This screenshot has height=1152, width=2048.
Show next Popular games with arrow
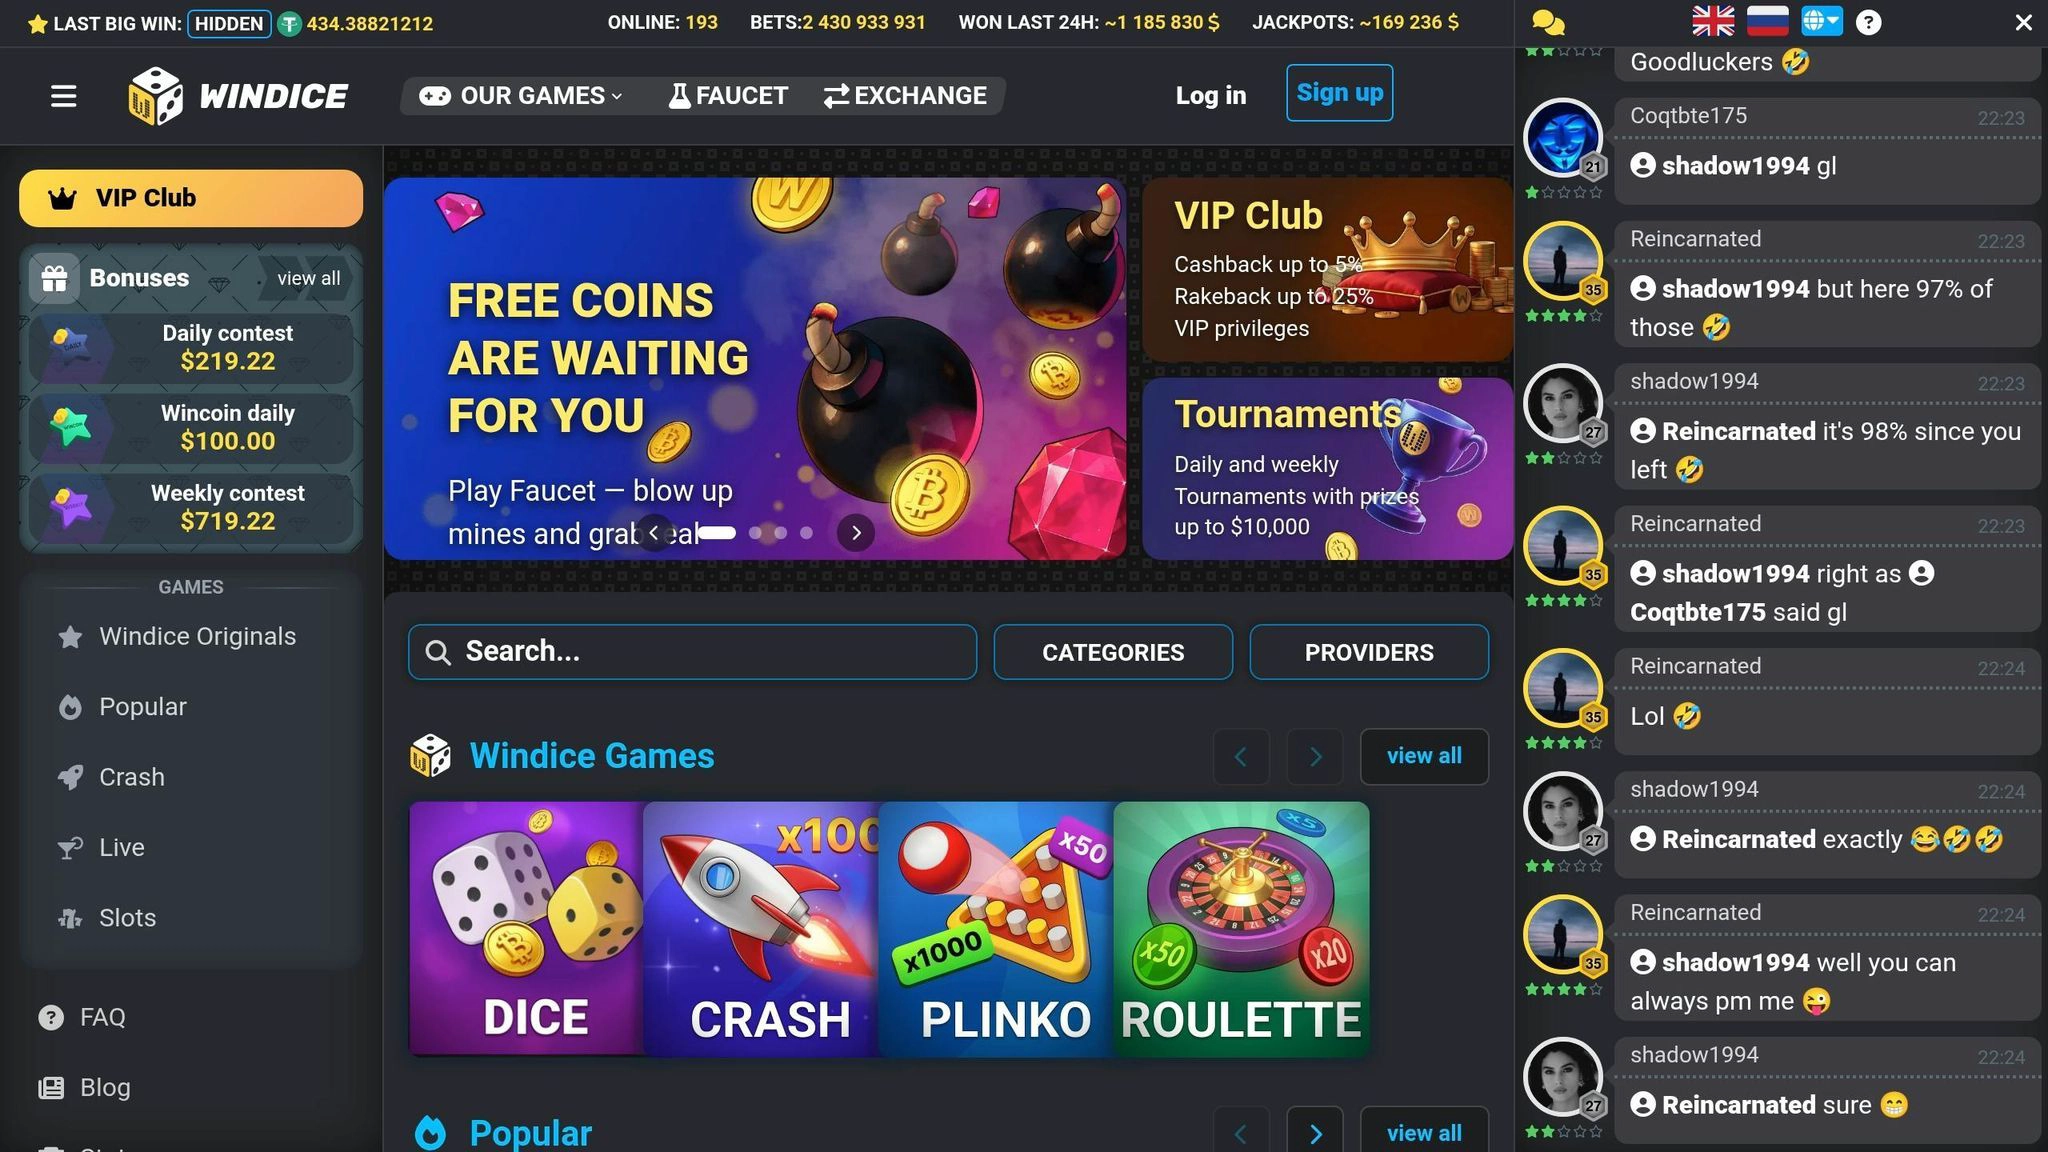[1315, 1133]
